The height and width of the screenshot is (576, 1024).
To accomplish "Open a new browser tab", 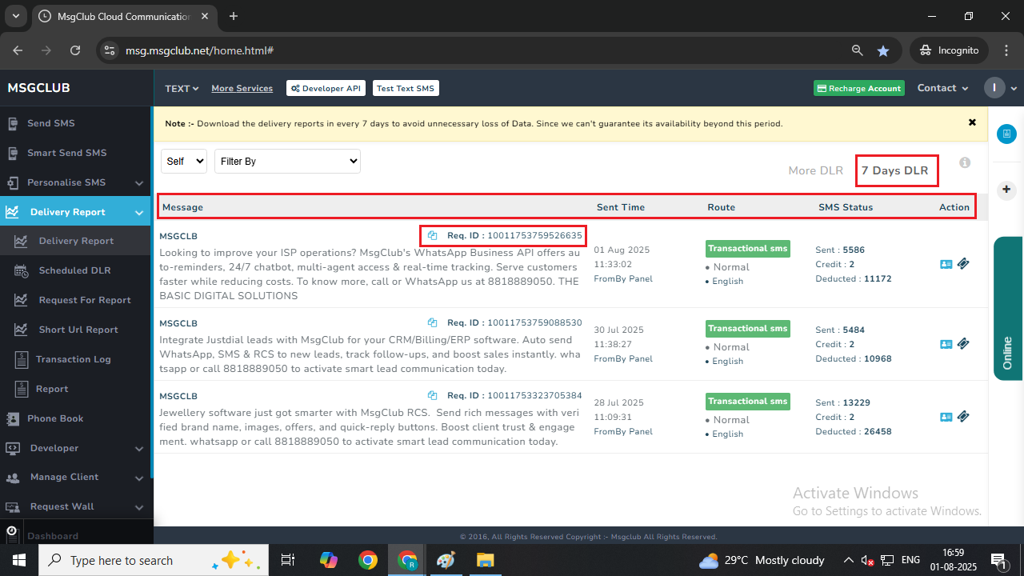I will click(x=233, y=16).
